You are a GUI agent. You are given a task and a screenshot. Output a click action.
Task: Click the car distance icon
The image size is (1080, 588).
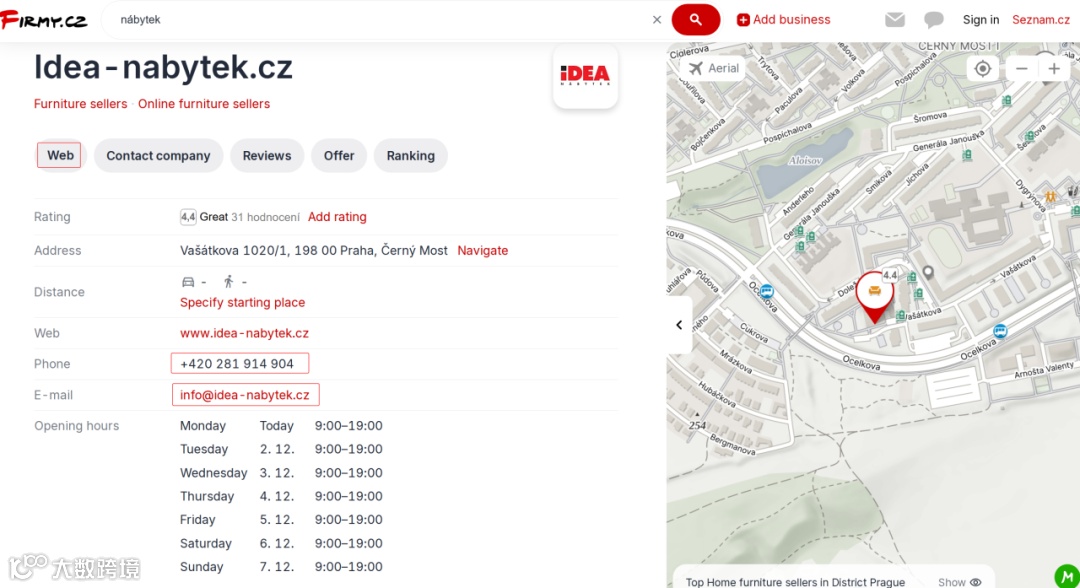coord(188,282)
